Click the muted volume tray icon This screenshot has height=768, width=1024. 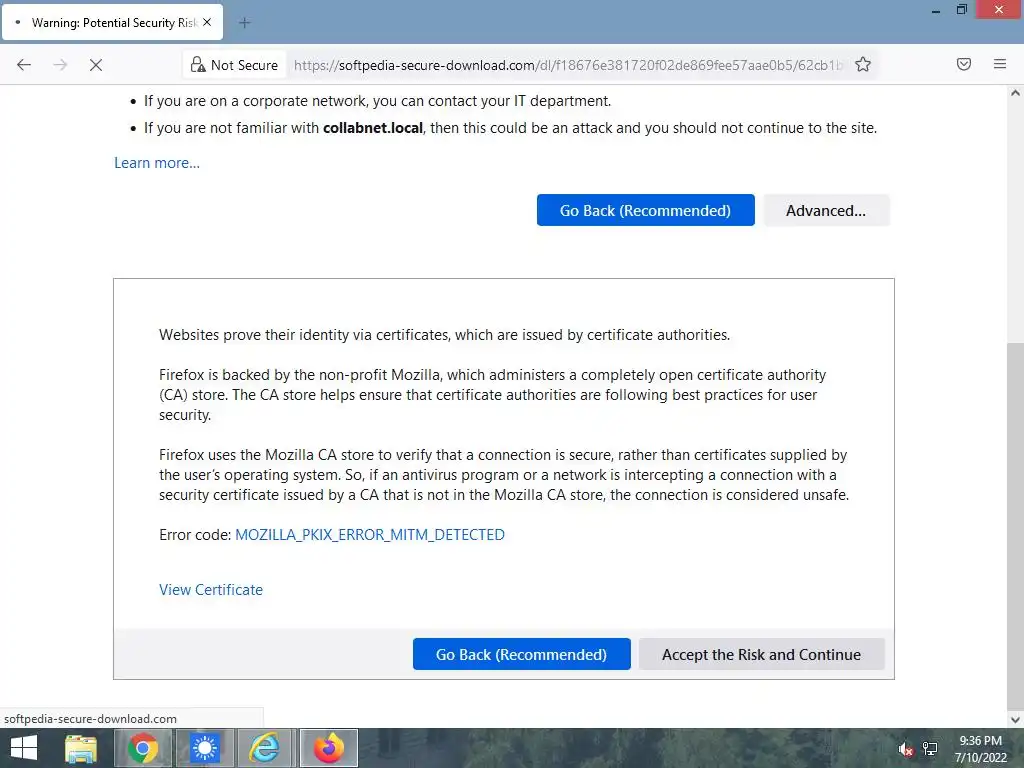pos(905,749)
